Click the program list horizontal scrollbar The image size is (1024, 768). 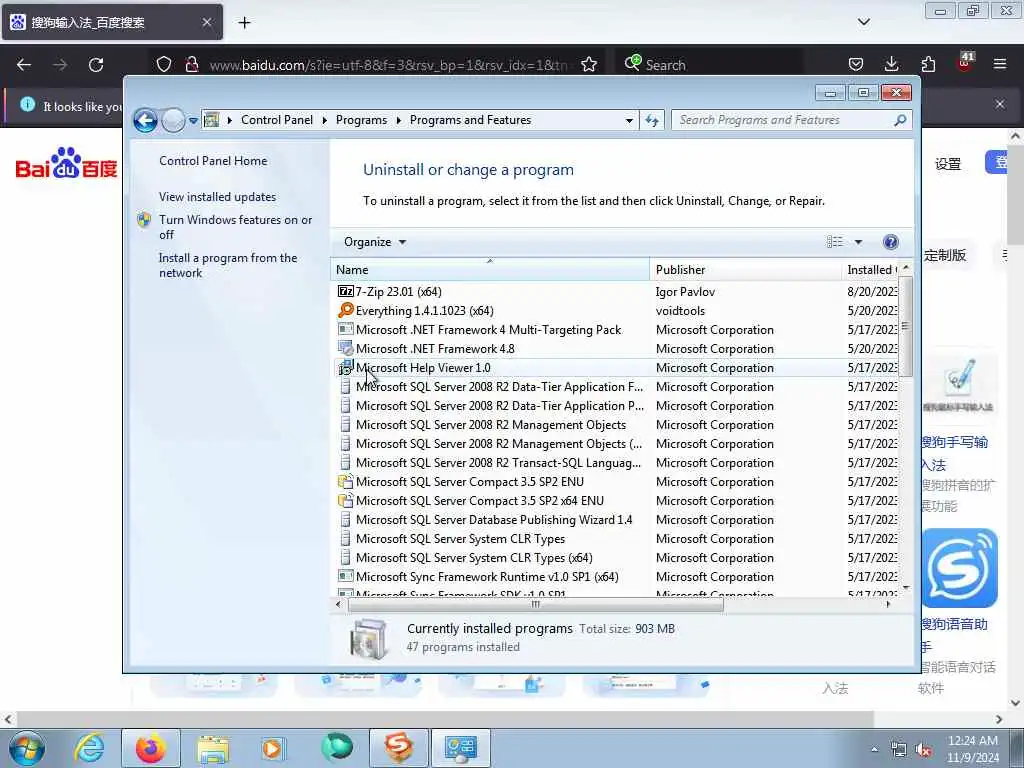536,605
